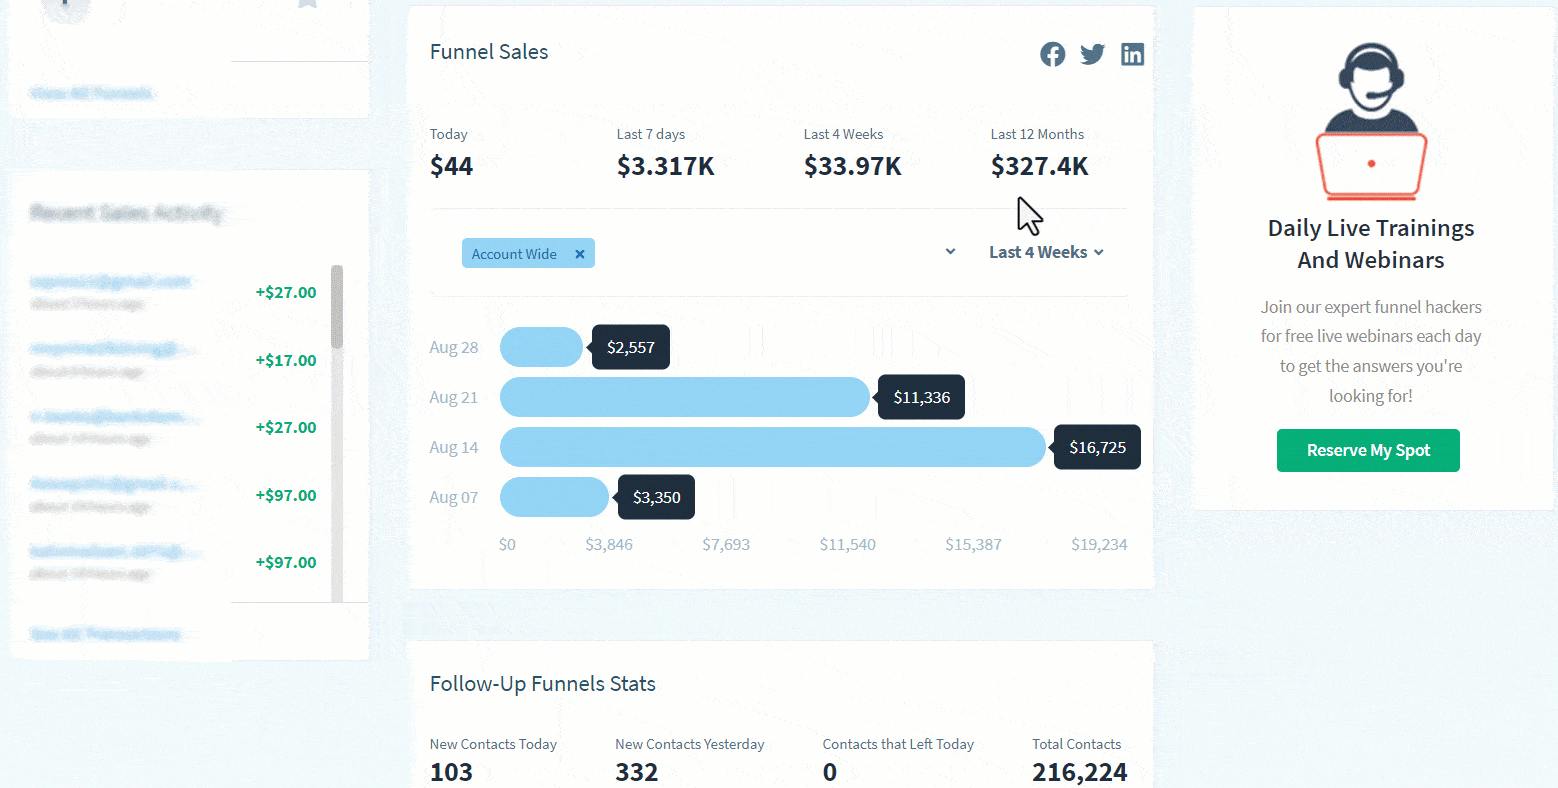Select the Aug 14 sales bar
This screenshot has width=1558, height=788.
(x=772, y=447)
